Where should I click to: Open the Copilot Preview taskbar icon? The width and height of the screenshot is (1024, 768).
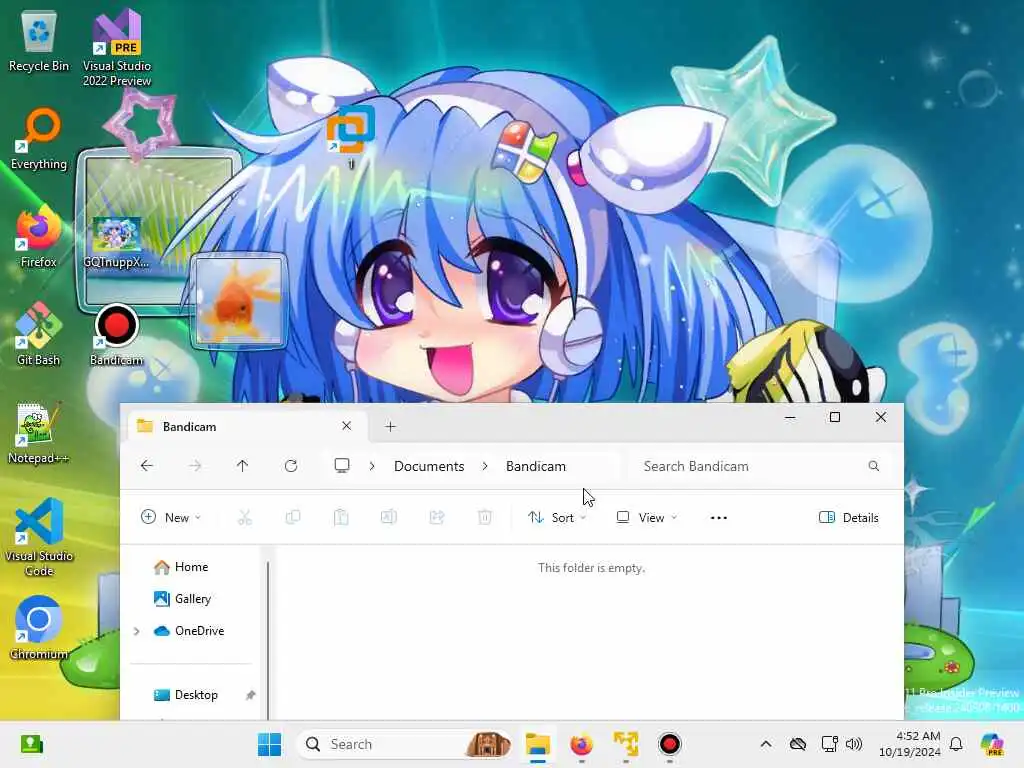tap(992, 744)
